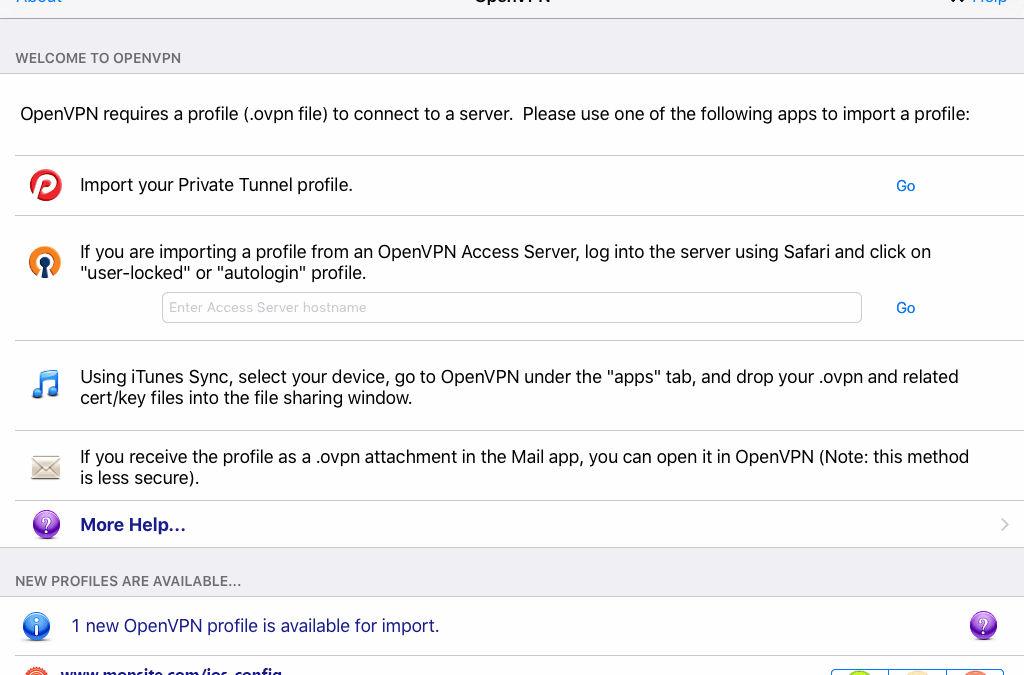Screen dimensions: 1024x675
Task: Tap the blue info icon for new profile
Action: coord(37,626)
